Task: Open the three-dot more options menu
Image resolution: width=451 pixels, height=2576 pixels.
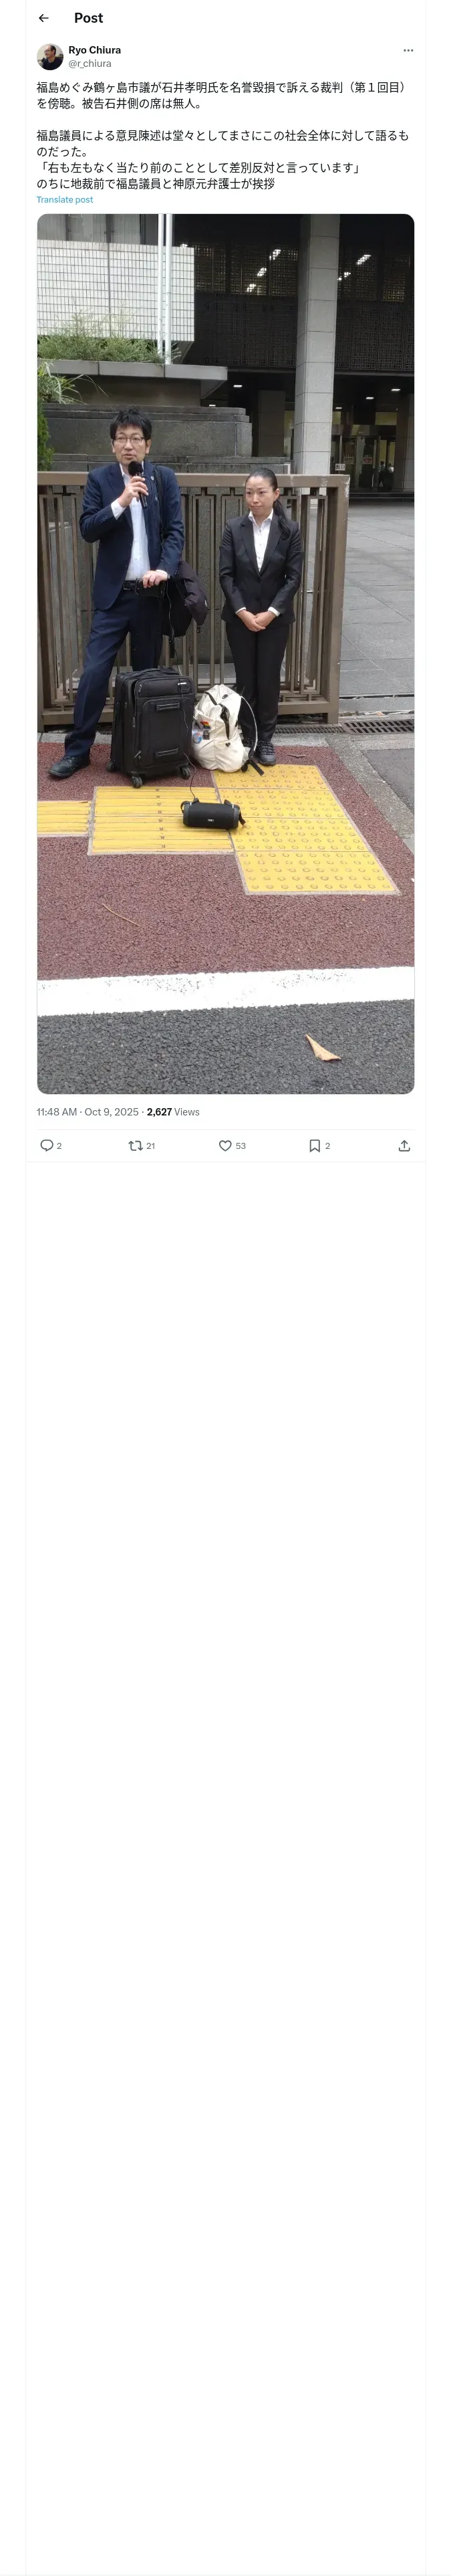Action: [x=408, y=50]
